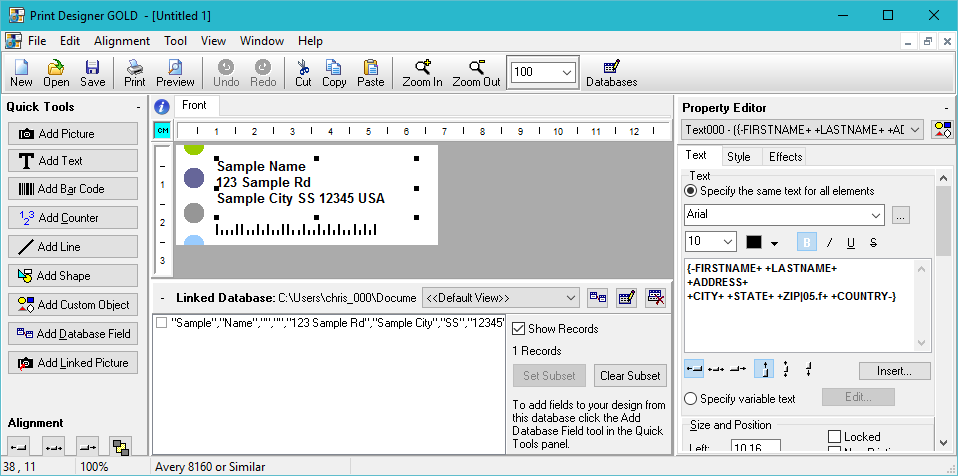958x476 pixels.
Task: Click the Undo toolbar icon
Action: [x=226, y=73]
